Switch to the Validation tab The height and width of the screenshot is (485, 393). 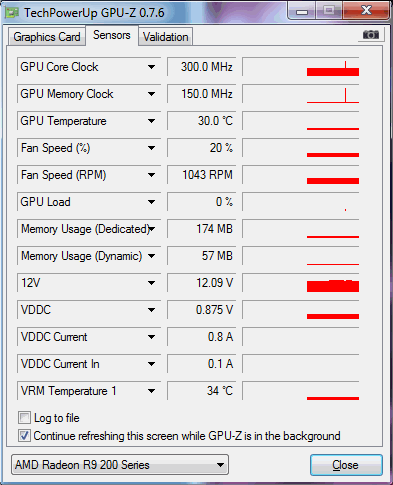[x=166, y=37]
